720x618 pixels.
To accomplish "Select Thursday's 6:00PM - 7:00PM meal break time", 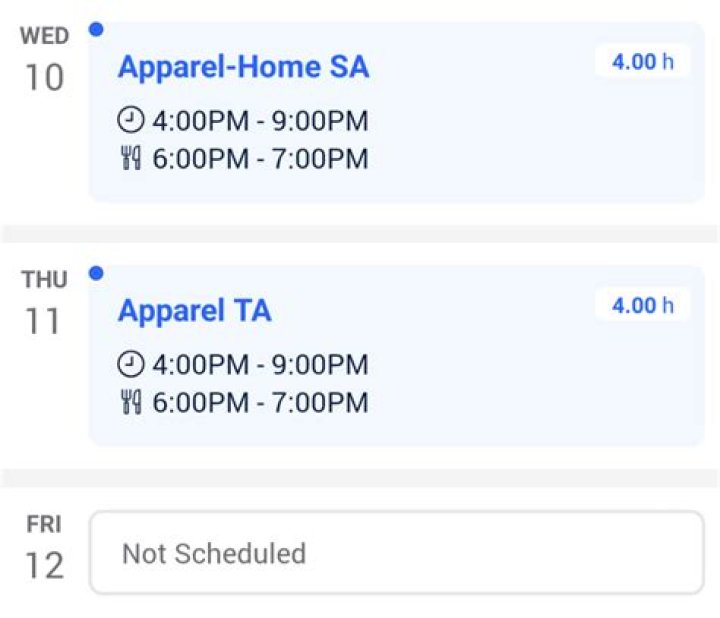I will tap(260, 403).
